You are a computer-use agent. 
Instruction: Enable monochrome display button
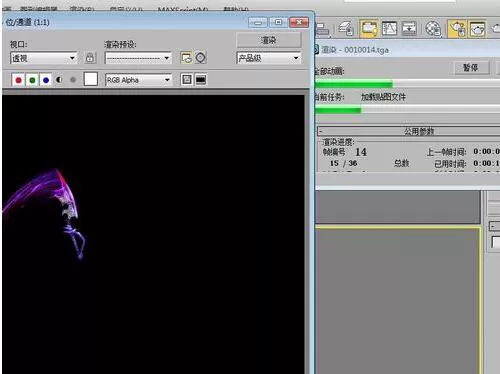[x=73, y=80]
